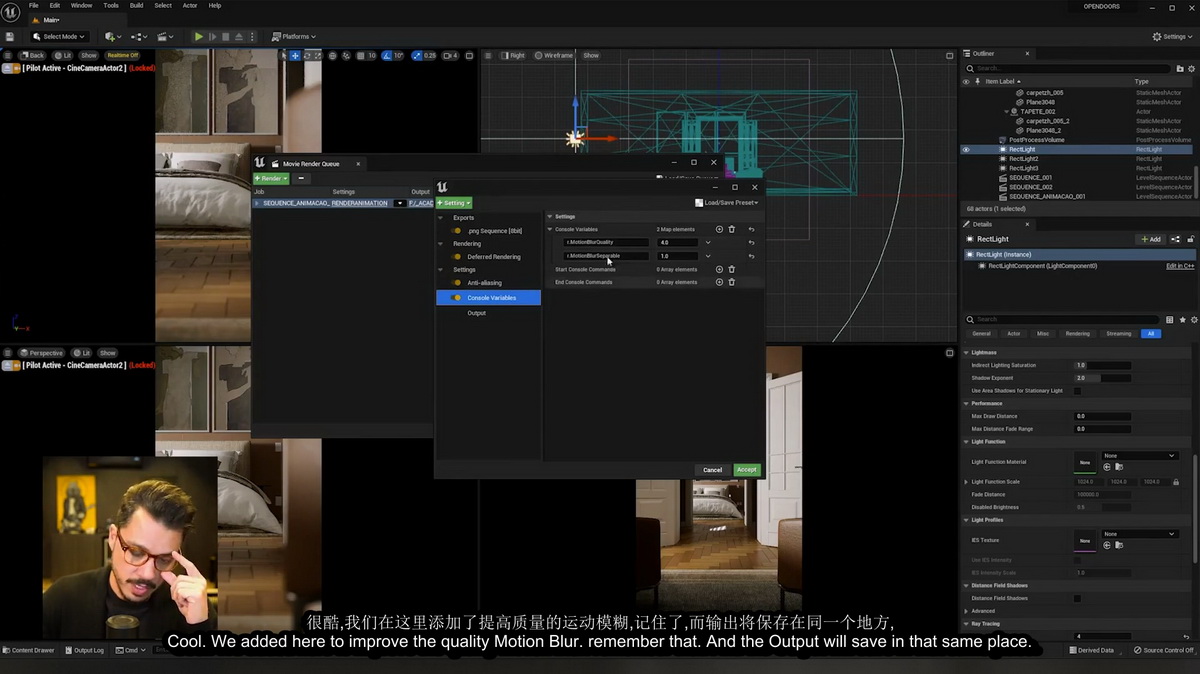Click the trash icon next to Start Console Commands
The height and width of the screenshot is (674, 1200).
pos(731,270)
